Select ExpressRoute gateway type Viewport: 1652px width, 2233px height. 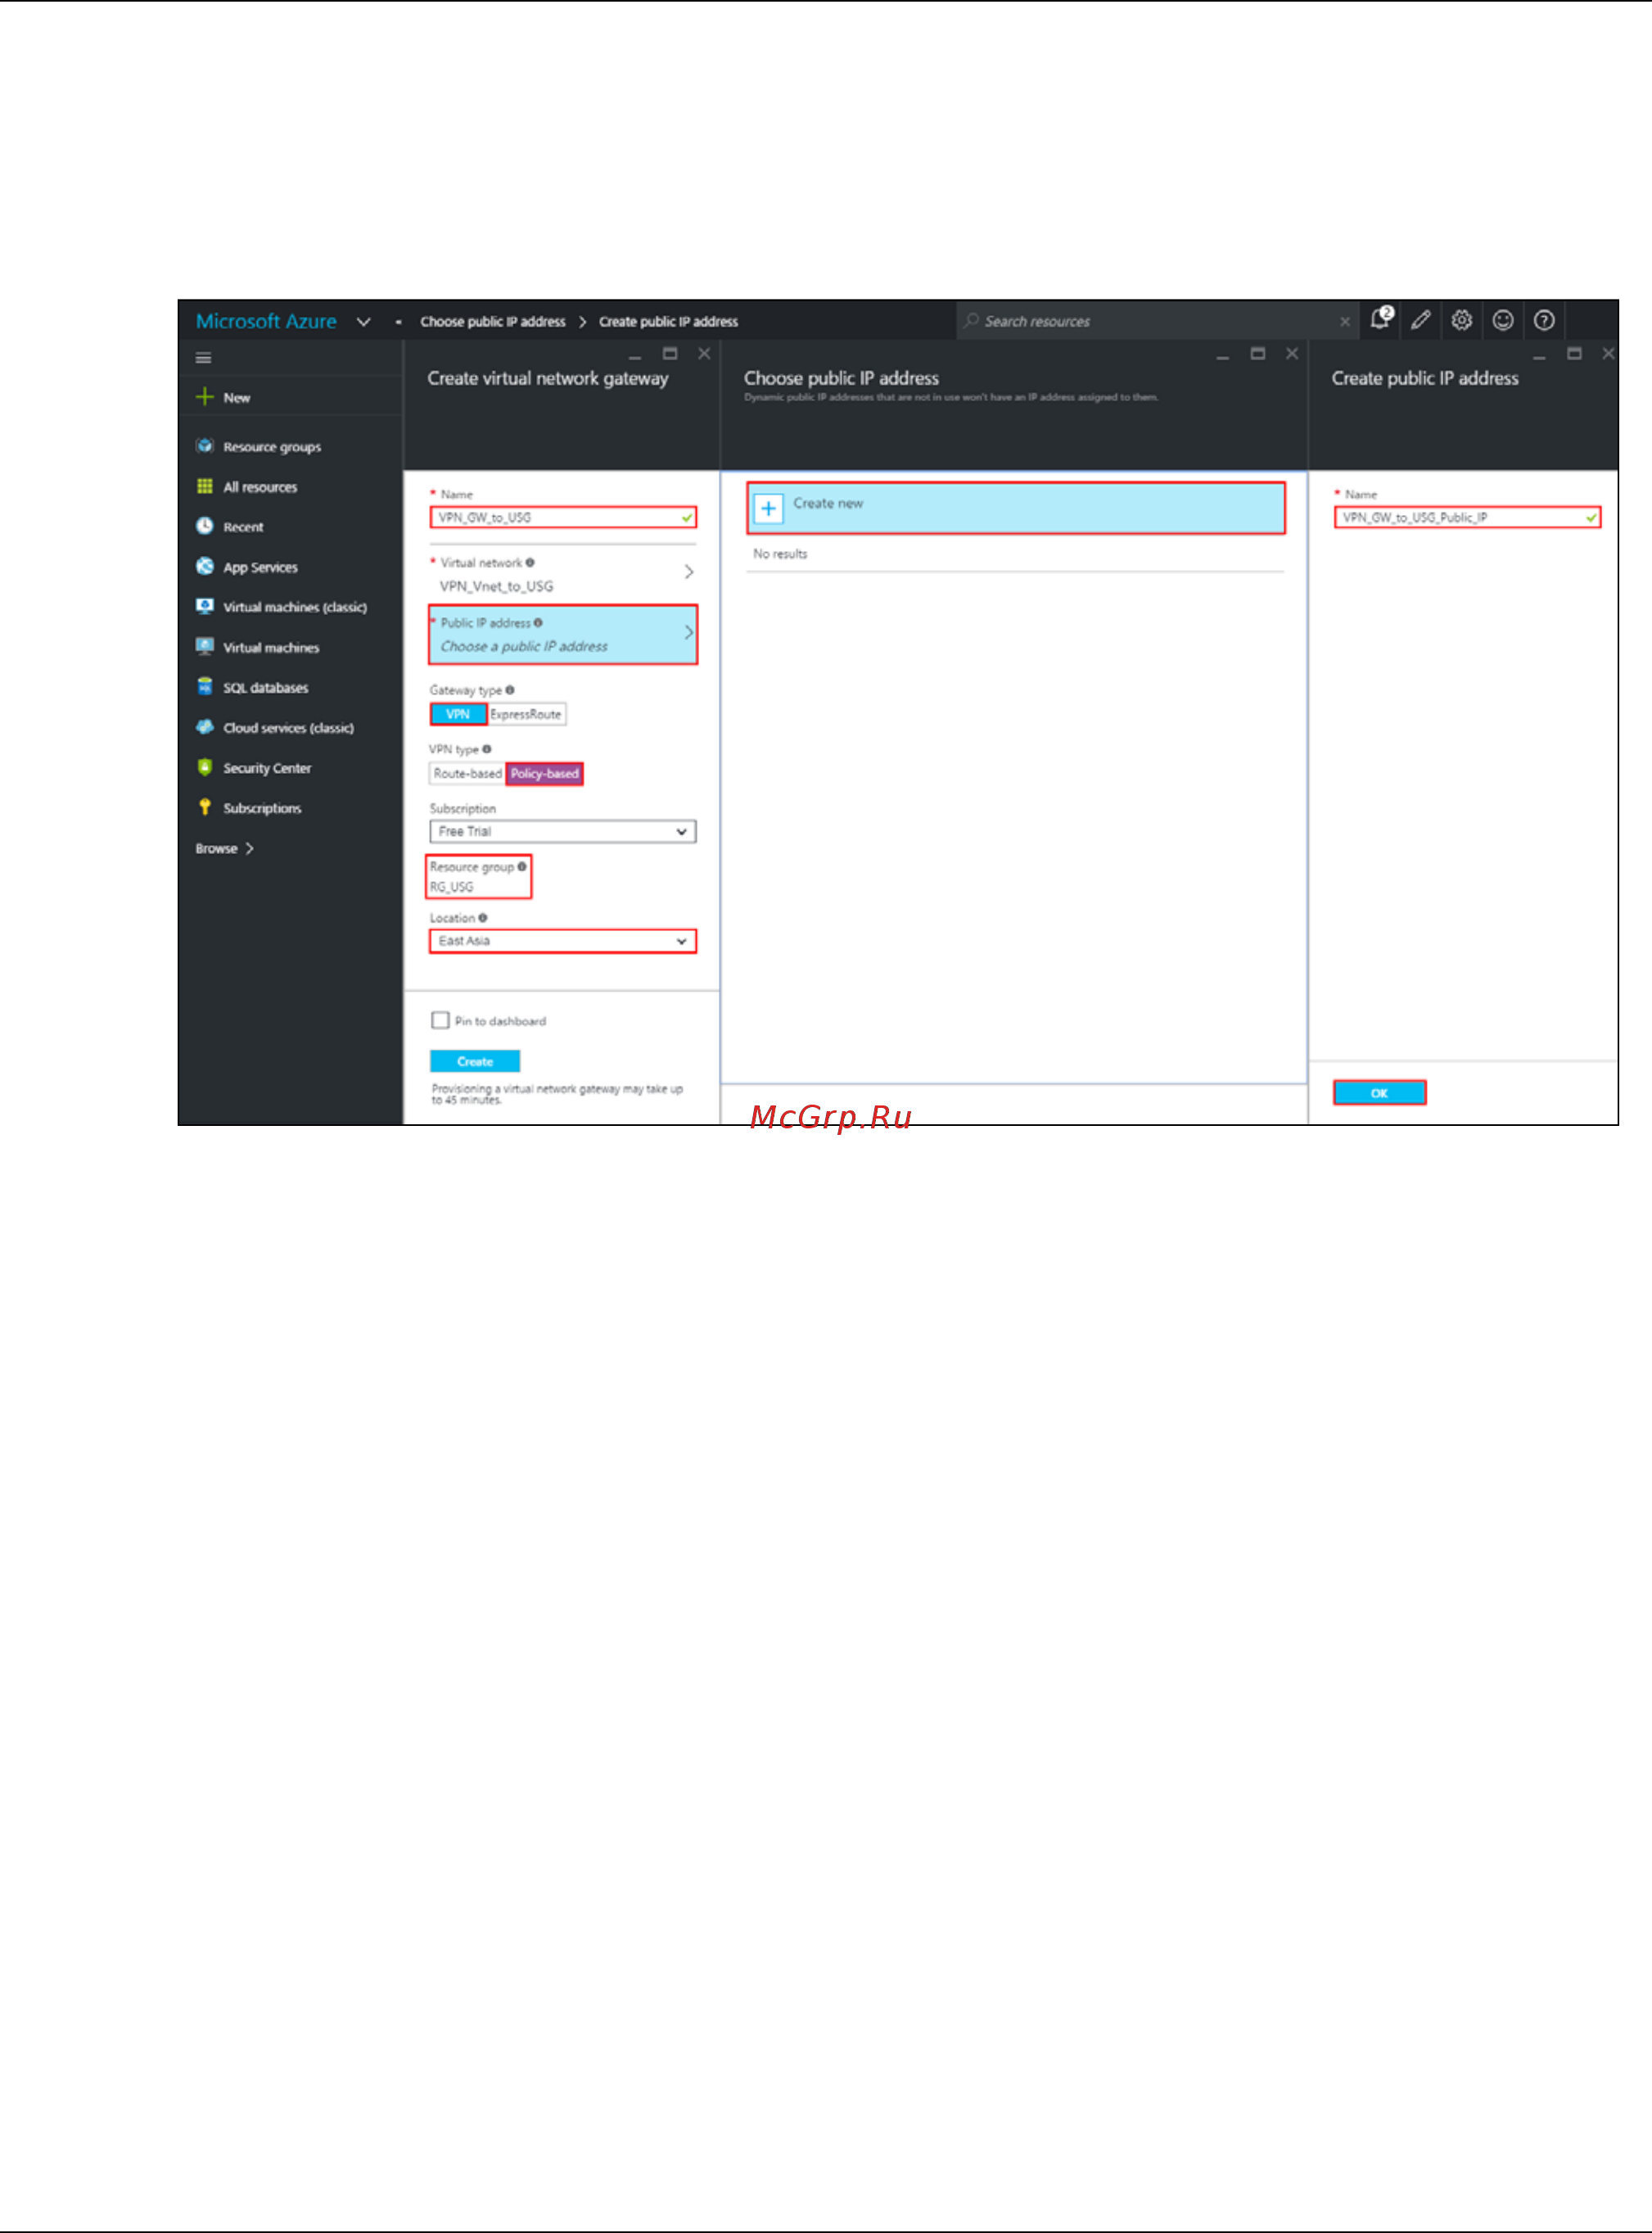tap(526, 714)
